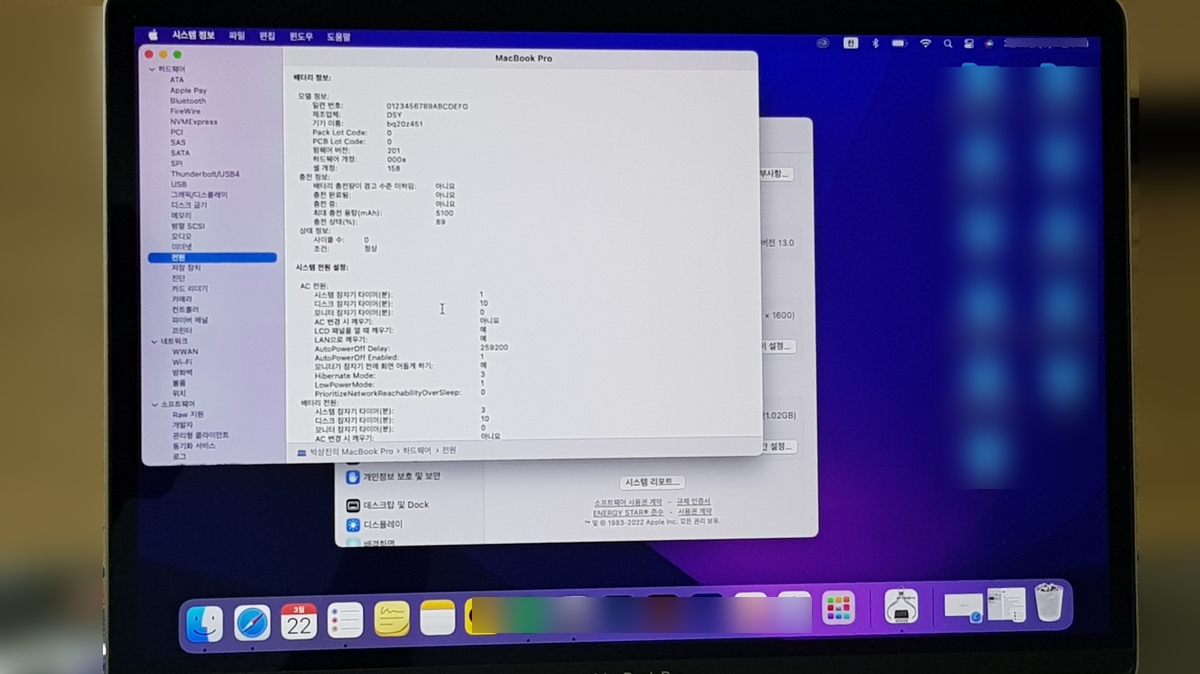Open Spotlight search from menu bar
1200x674 pixels.
948,43
